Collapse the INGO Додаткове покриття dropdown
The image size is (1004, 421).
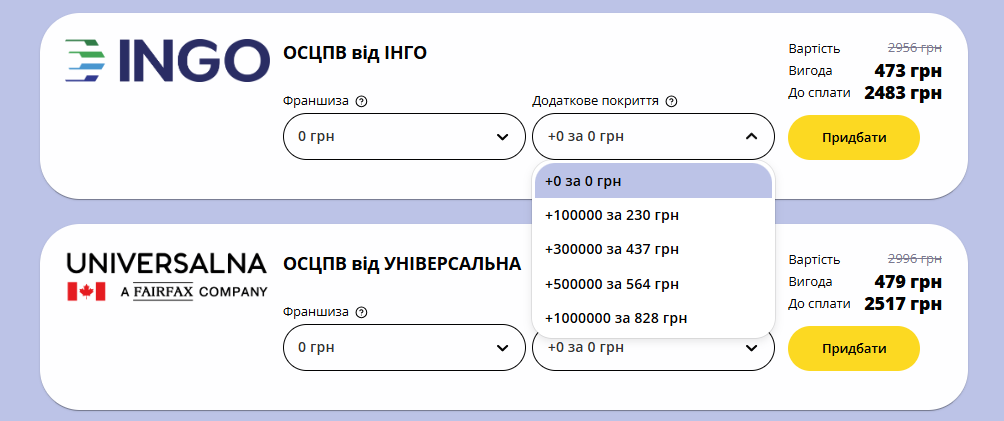[x=653, y=136]
